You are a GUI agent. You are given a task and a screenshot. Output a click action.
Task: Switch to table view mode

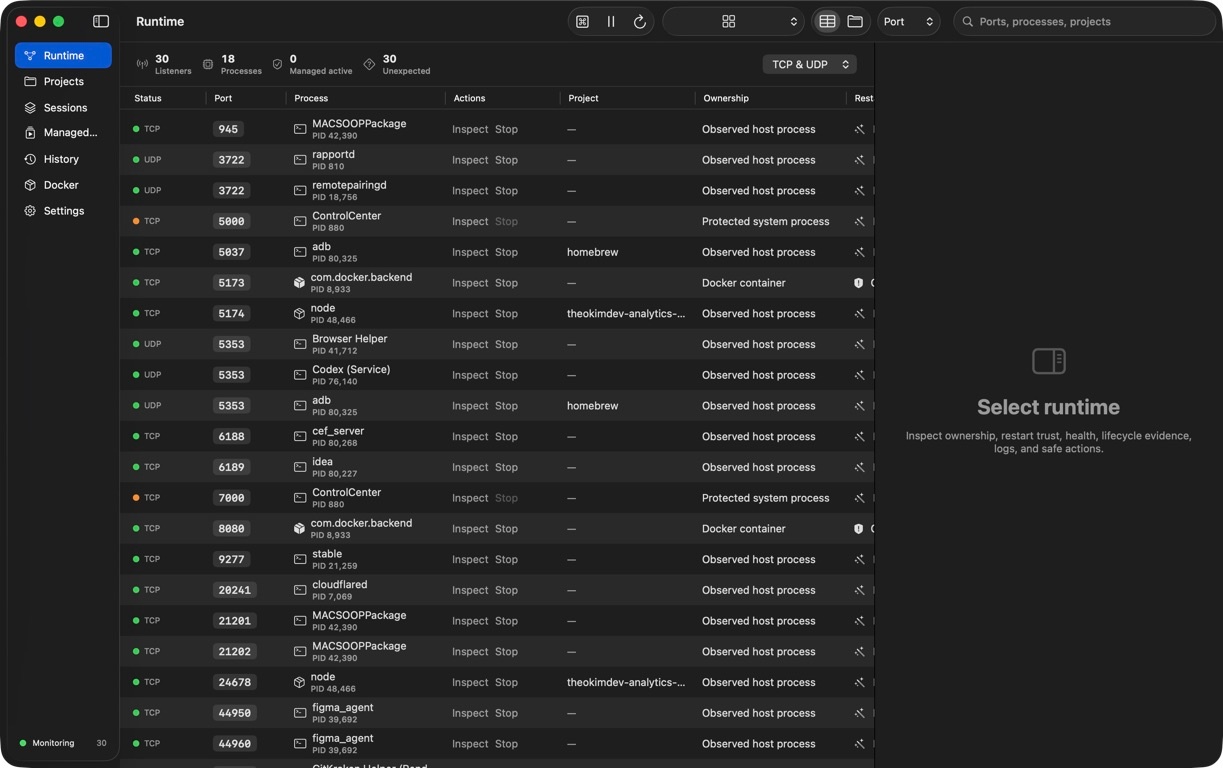[x=827, y=21]
